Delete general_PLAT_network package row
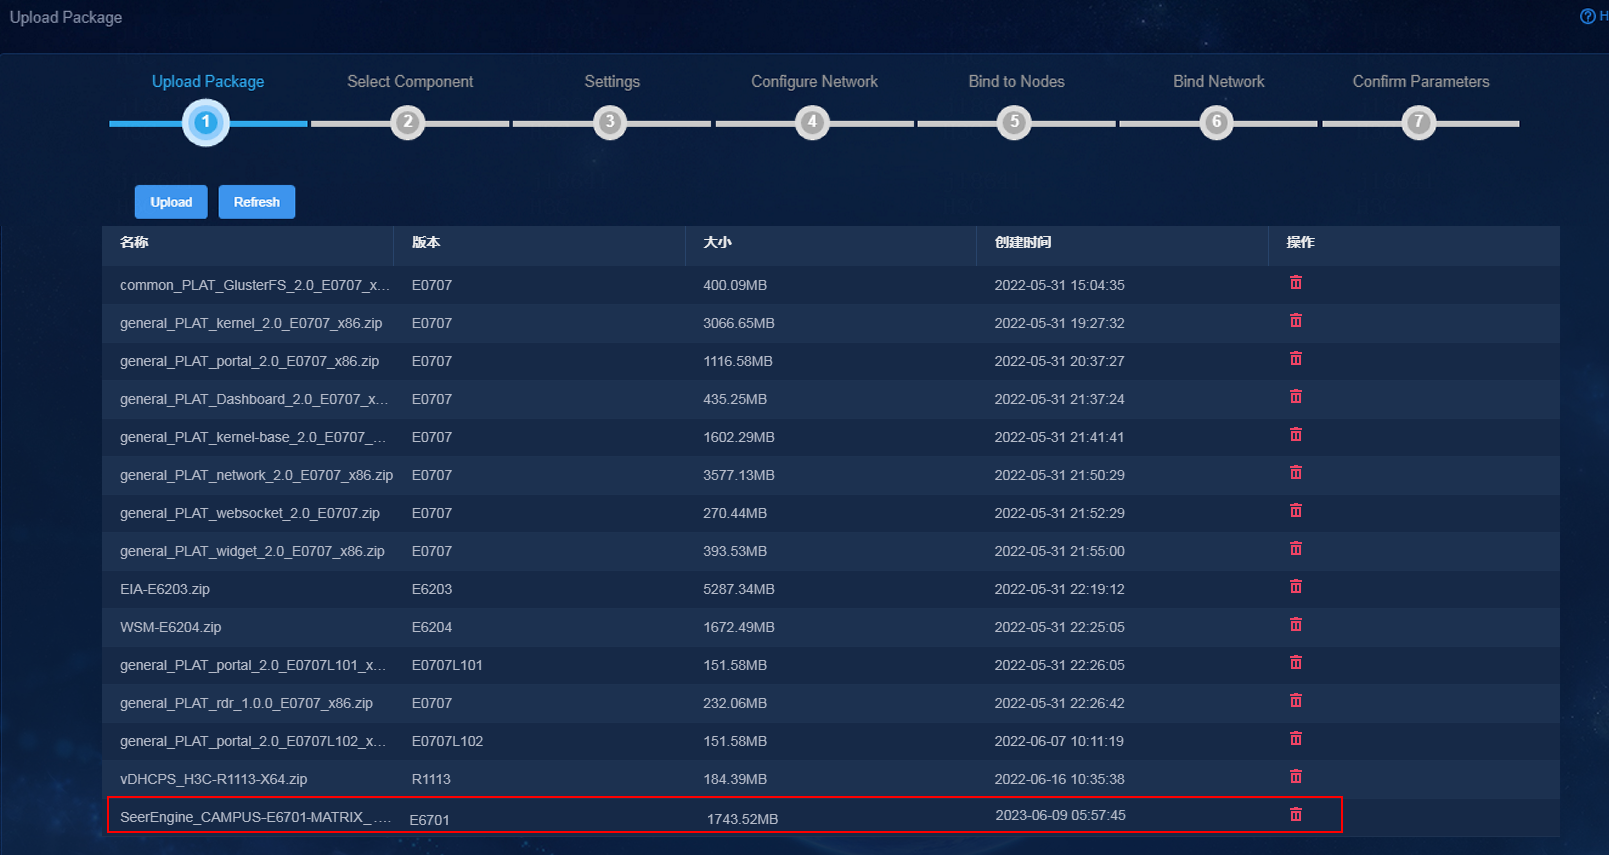The image size is (1609, 855). pos(1295,473)
